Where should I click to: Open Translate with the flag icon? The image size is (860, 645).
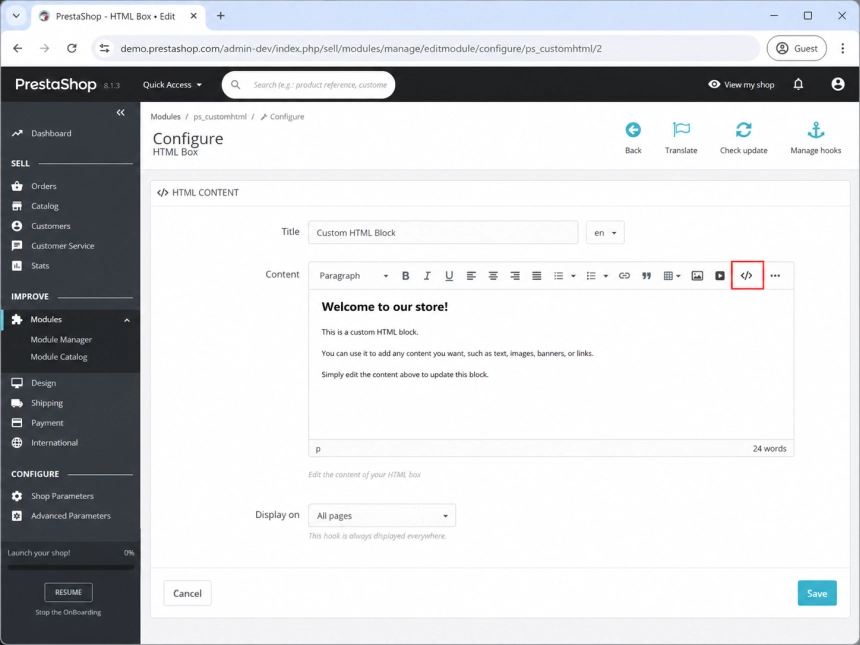681,130
